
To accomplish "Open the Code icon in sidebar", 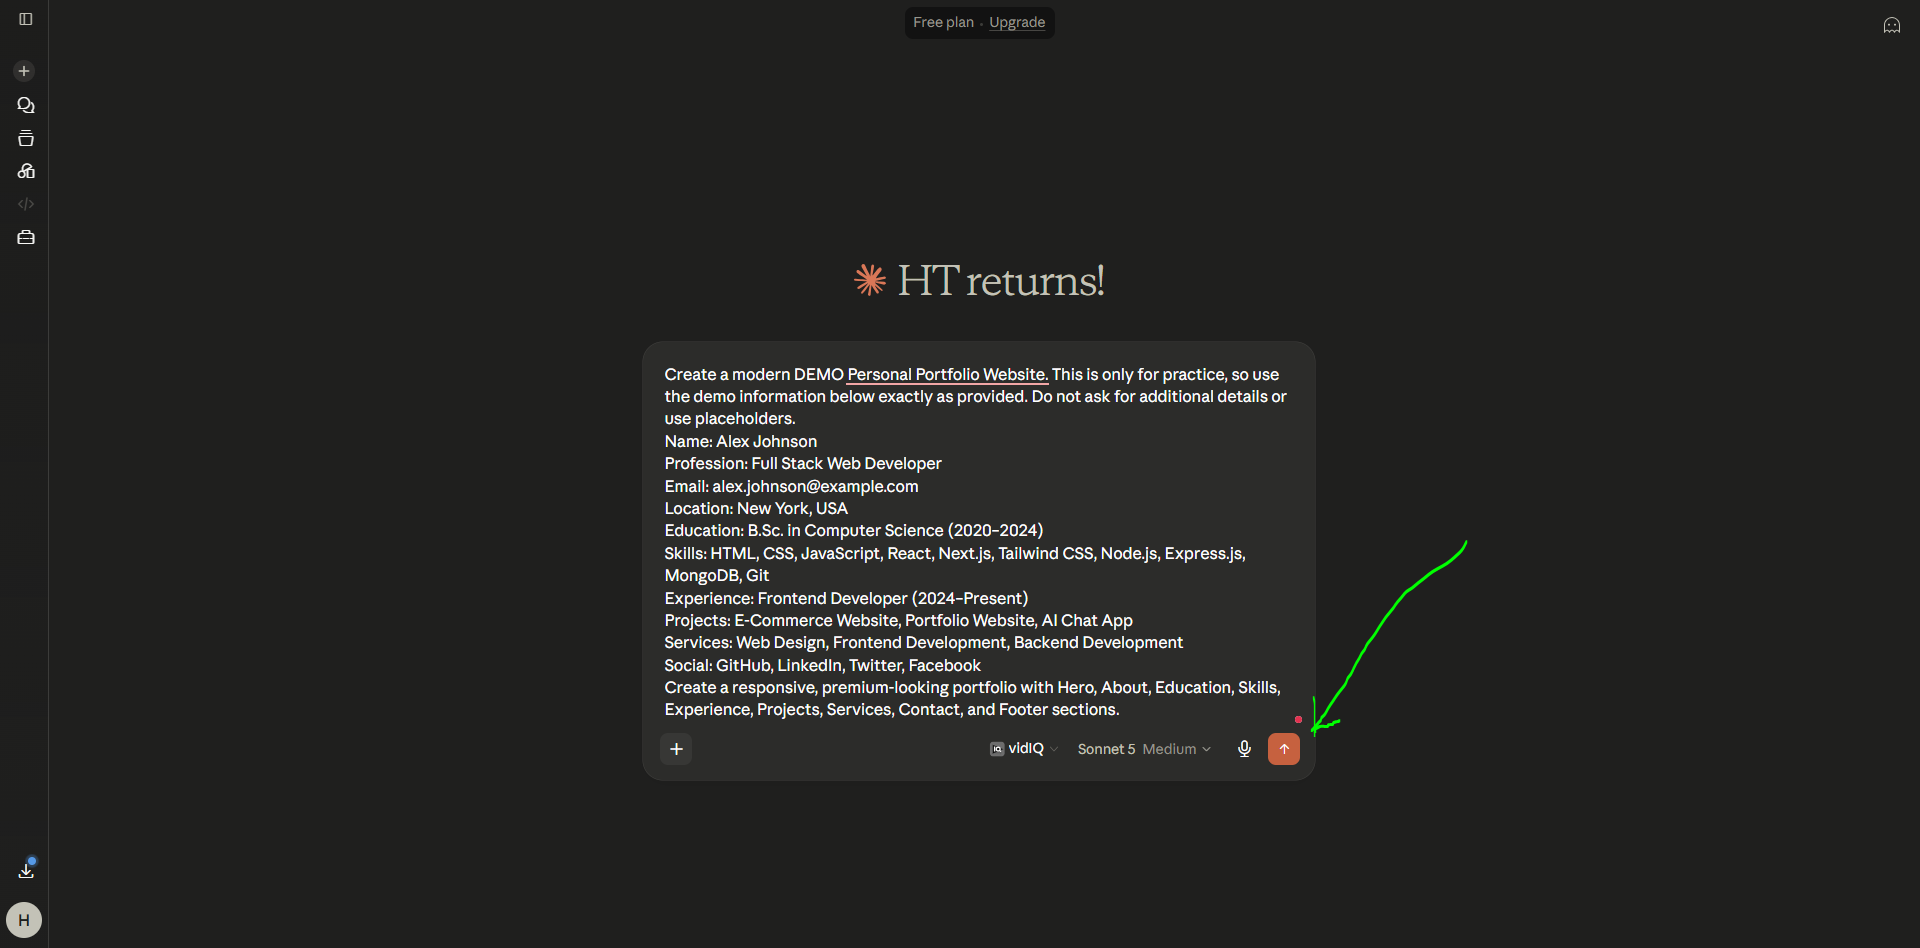I will coord(26,204).
